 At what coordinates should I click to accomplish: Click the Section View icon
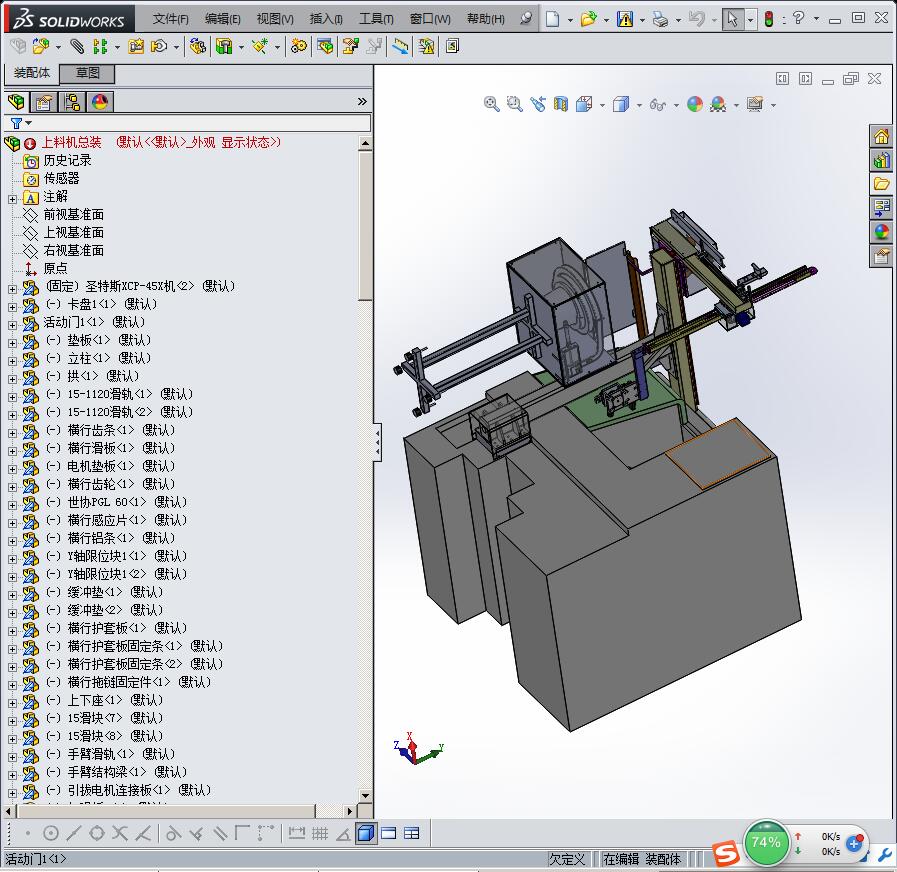[x=561, y=104]
